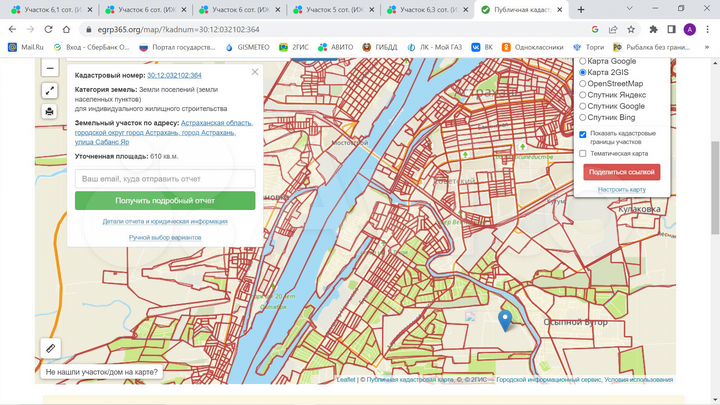Open the ruler measurement tool
This screenshot has width=720, height=405.
[50, 348]
